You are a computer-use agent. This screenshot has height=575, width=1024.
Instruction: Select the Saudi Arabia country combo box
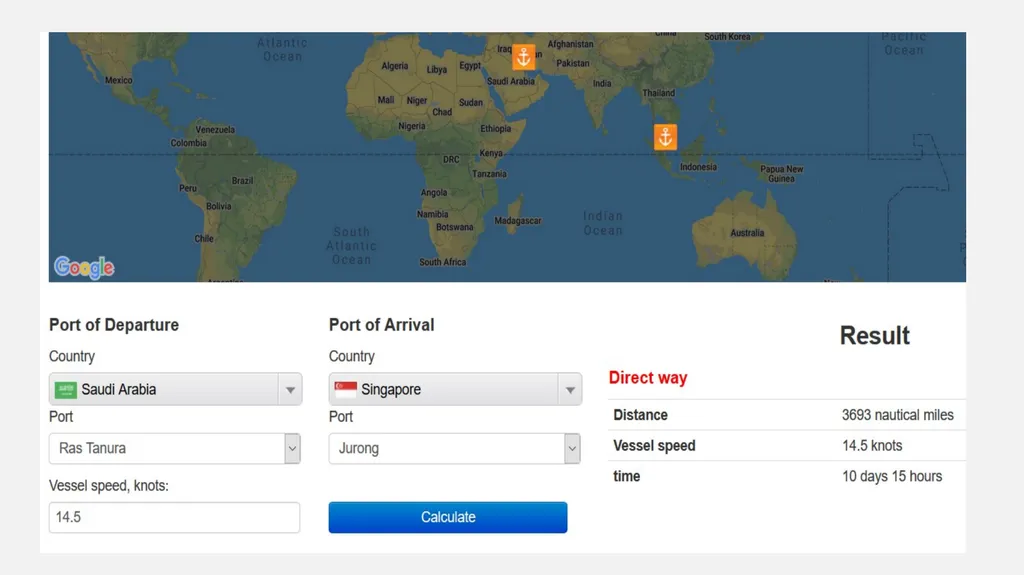[x=175, y=389]
